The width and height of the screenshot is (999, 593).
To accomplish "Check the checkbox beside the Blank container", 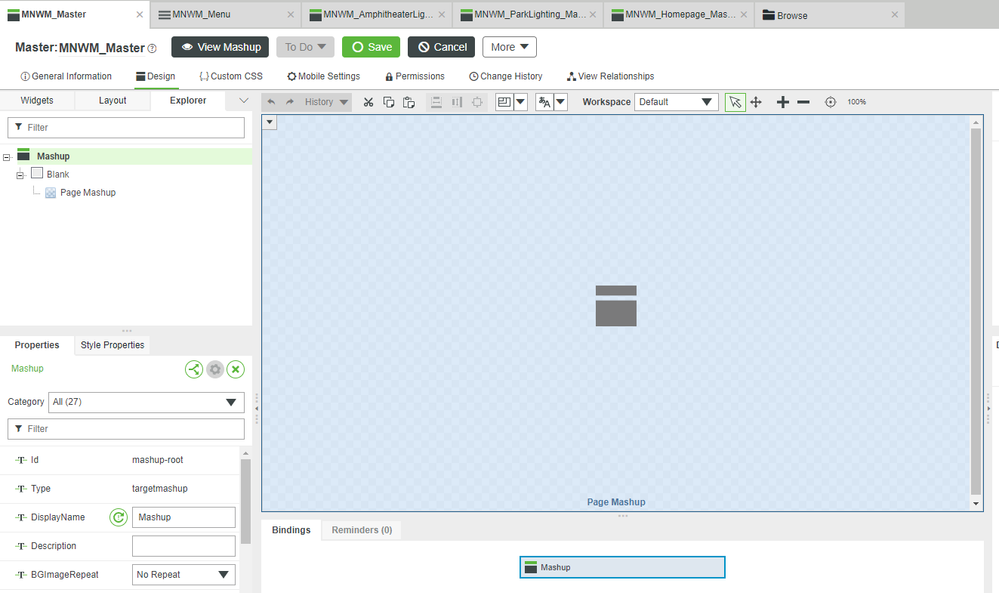I will [x=38, y=173].
